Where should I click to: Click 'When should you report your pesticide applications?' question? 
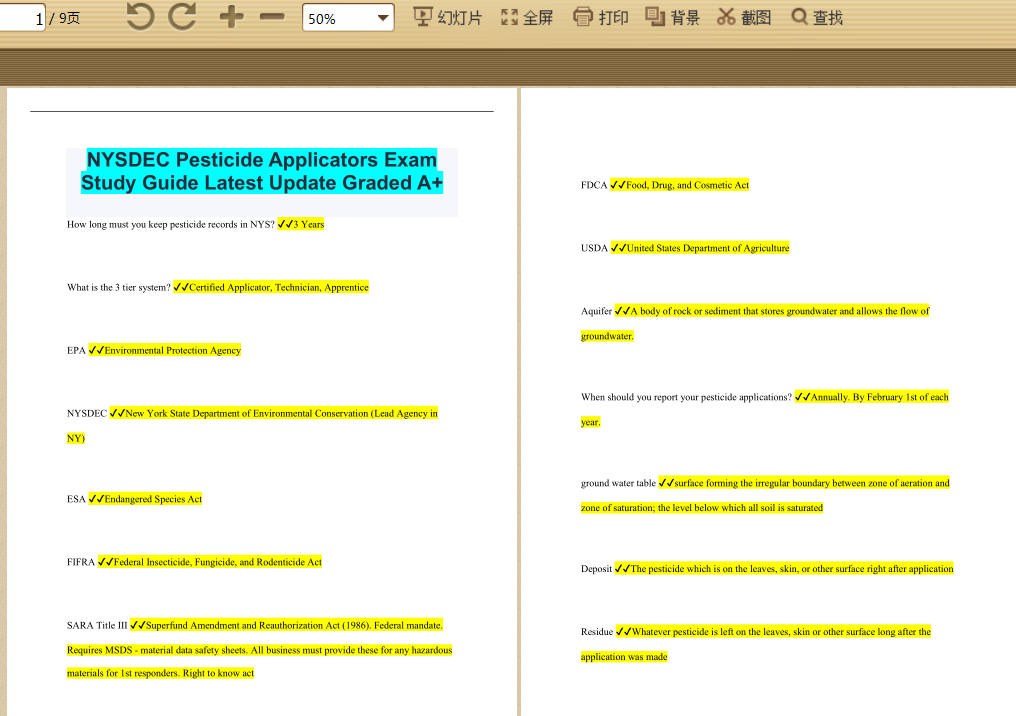686,397
